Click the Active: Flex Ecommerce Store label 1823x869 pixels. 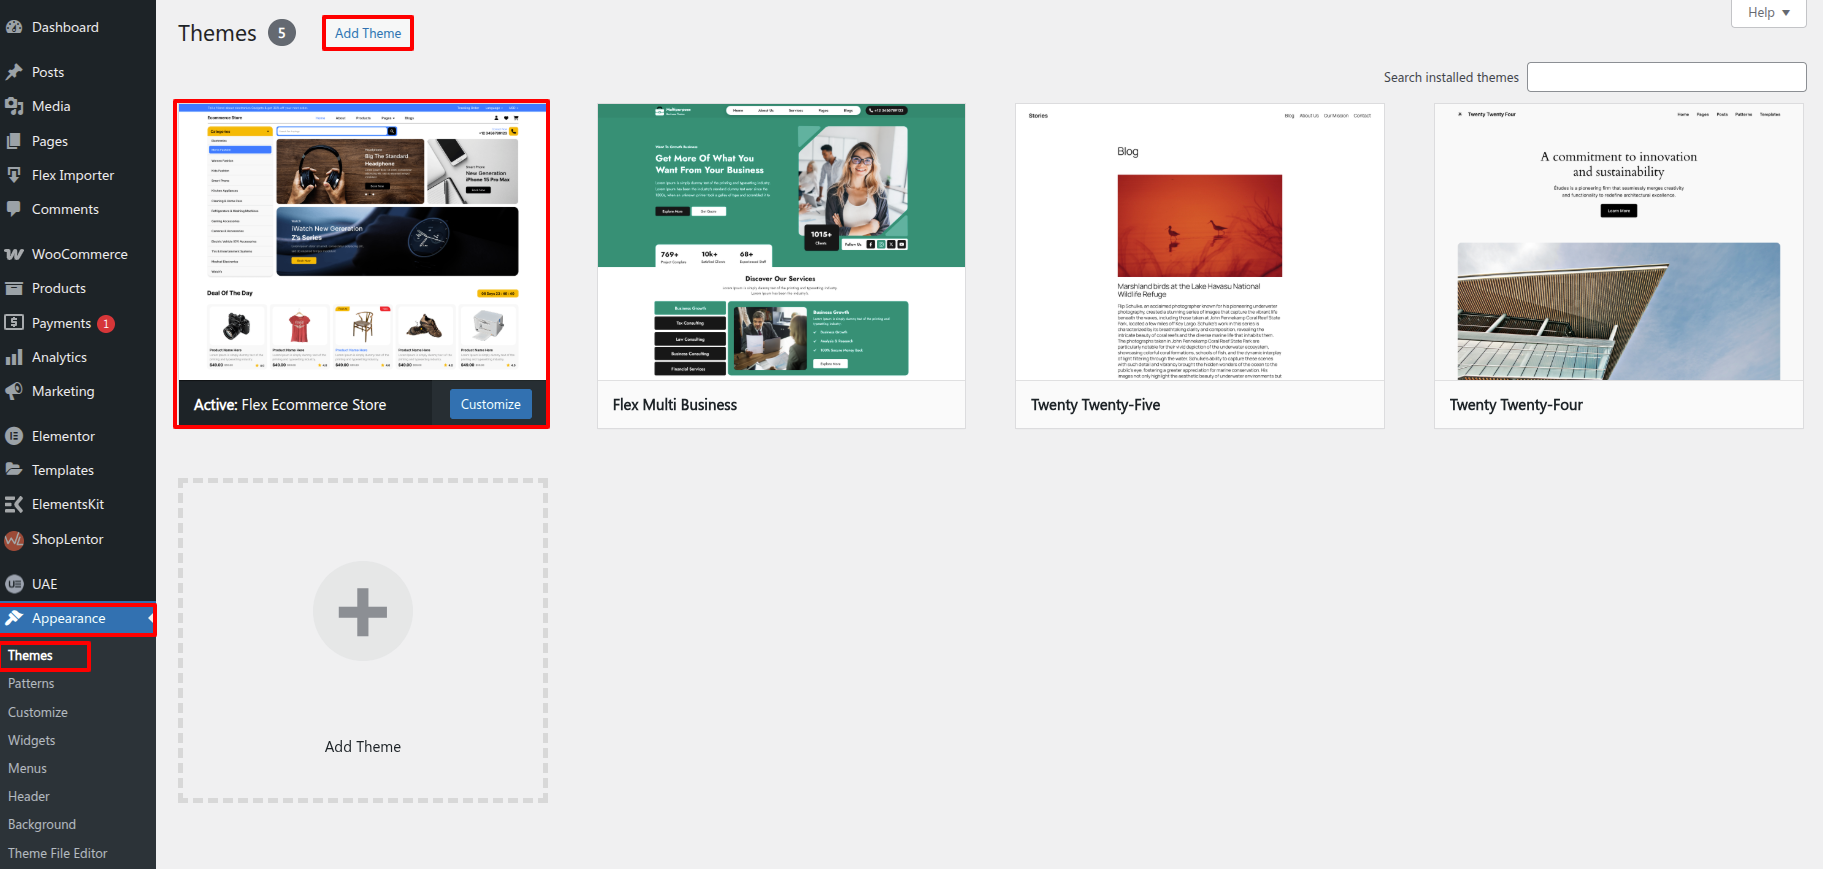pos(290,405)
